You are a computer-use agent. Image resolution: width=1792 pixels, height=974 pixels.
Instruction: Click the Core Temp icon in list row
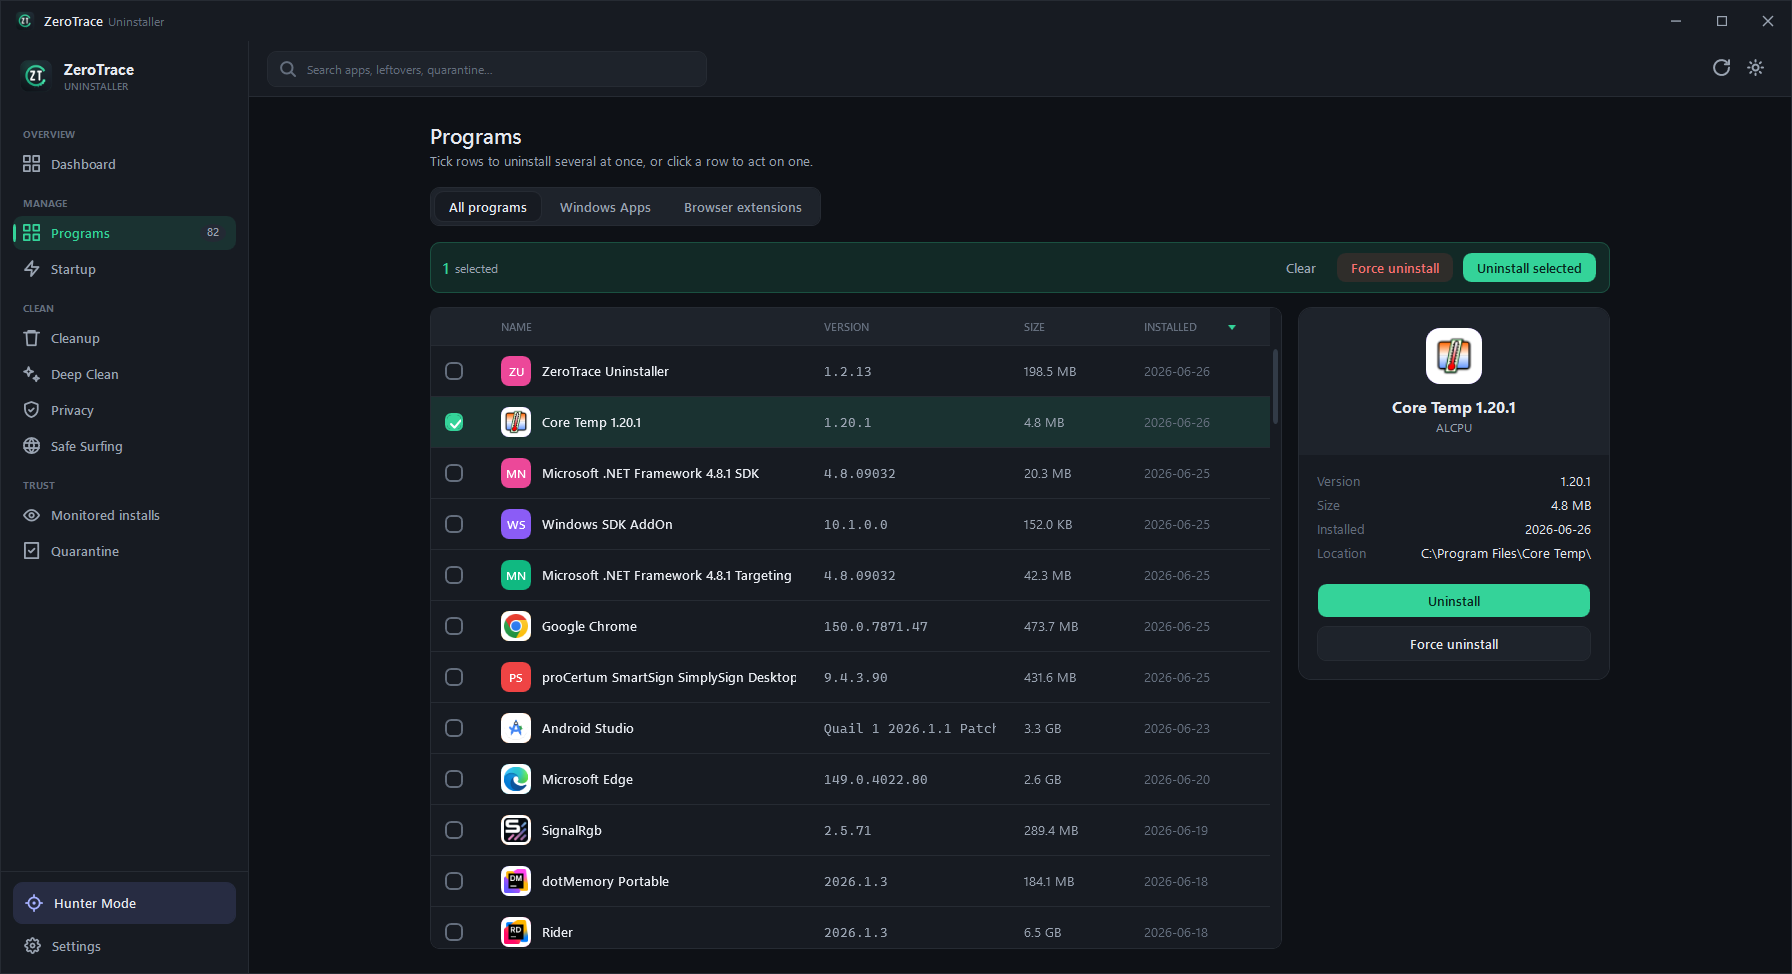coord(516,422)
